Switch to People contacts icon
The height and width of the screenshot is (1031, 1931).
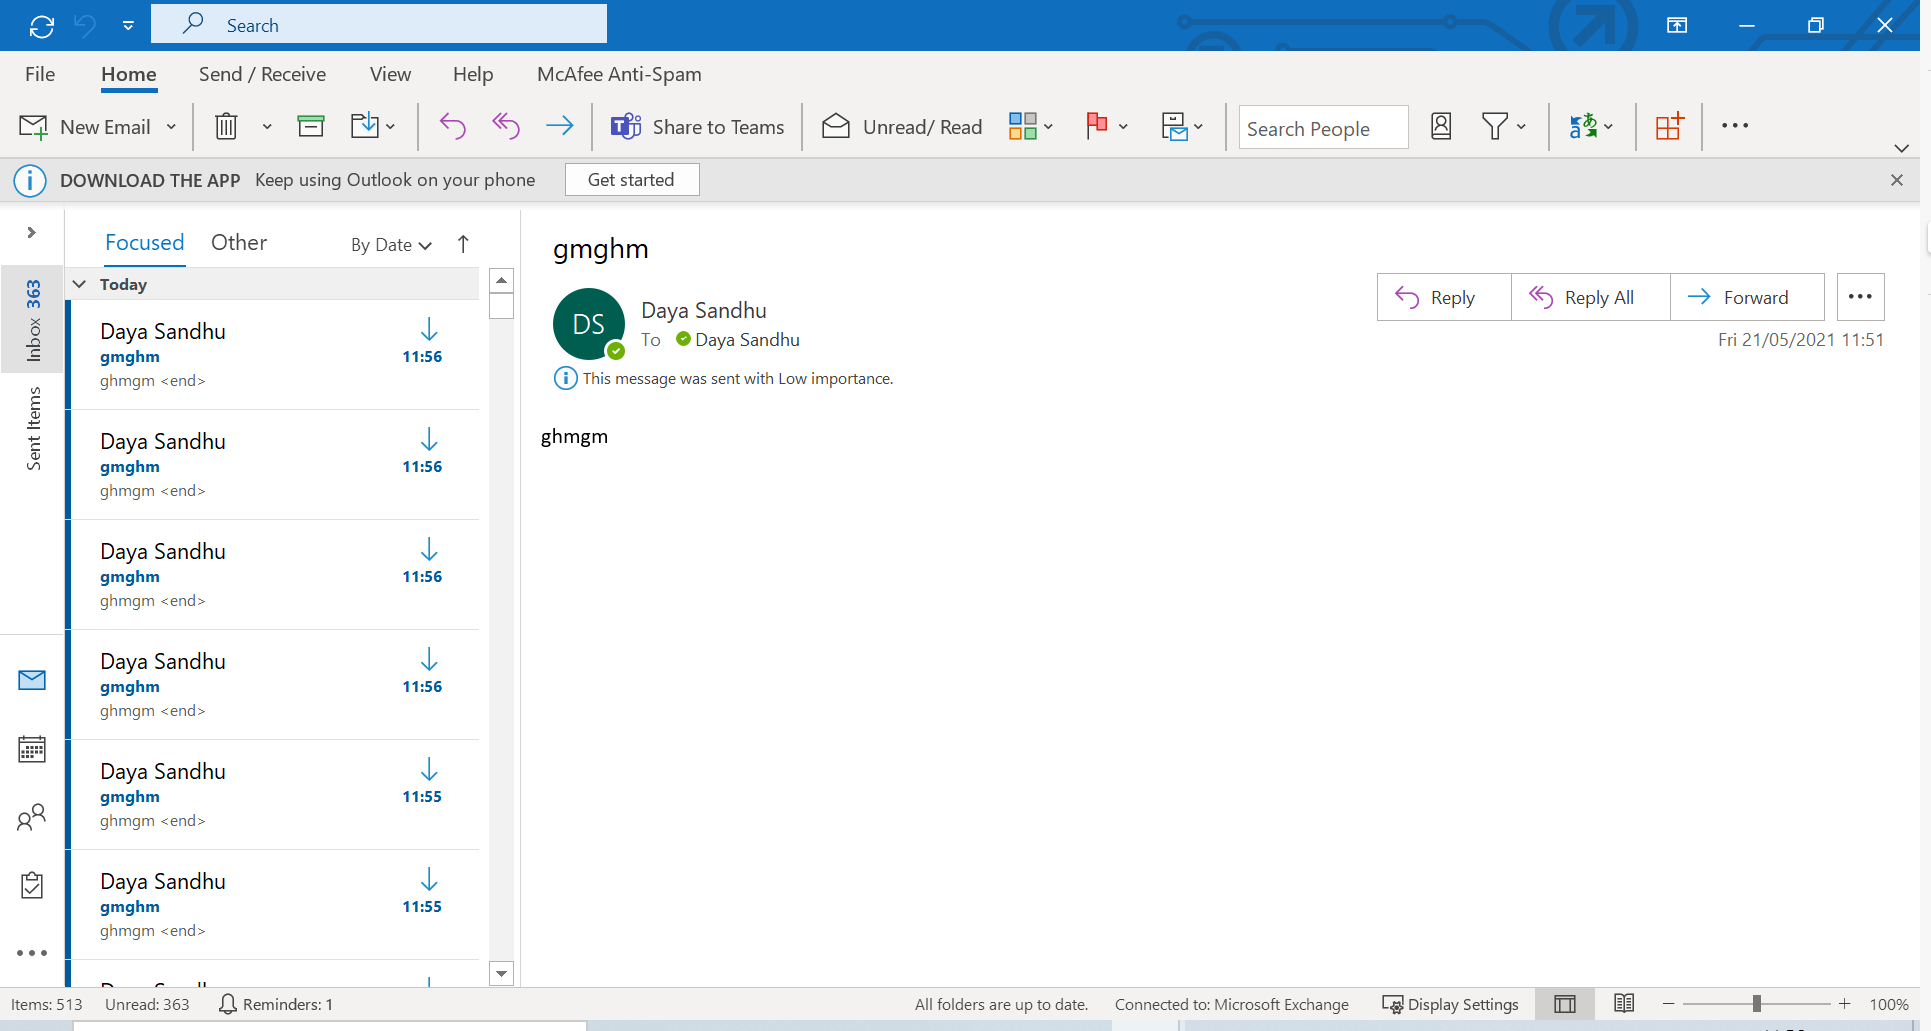32,817
